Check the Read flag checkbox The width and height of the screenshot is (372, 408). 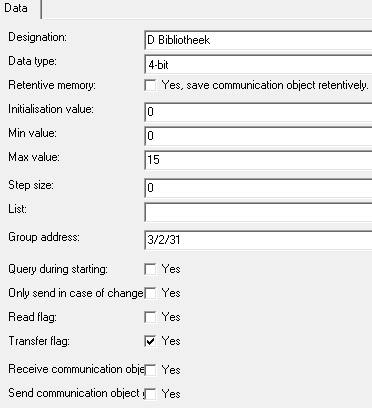[x=150, y=317]
